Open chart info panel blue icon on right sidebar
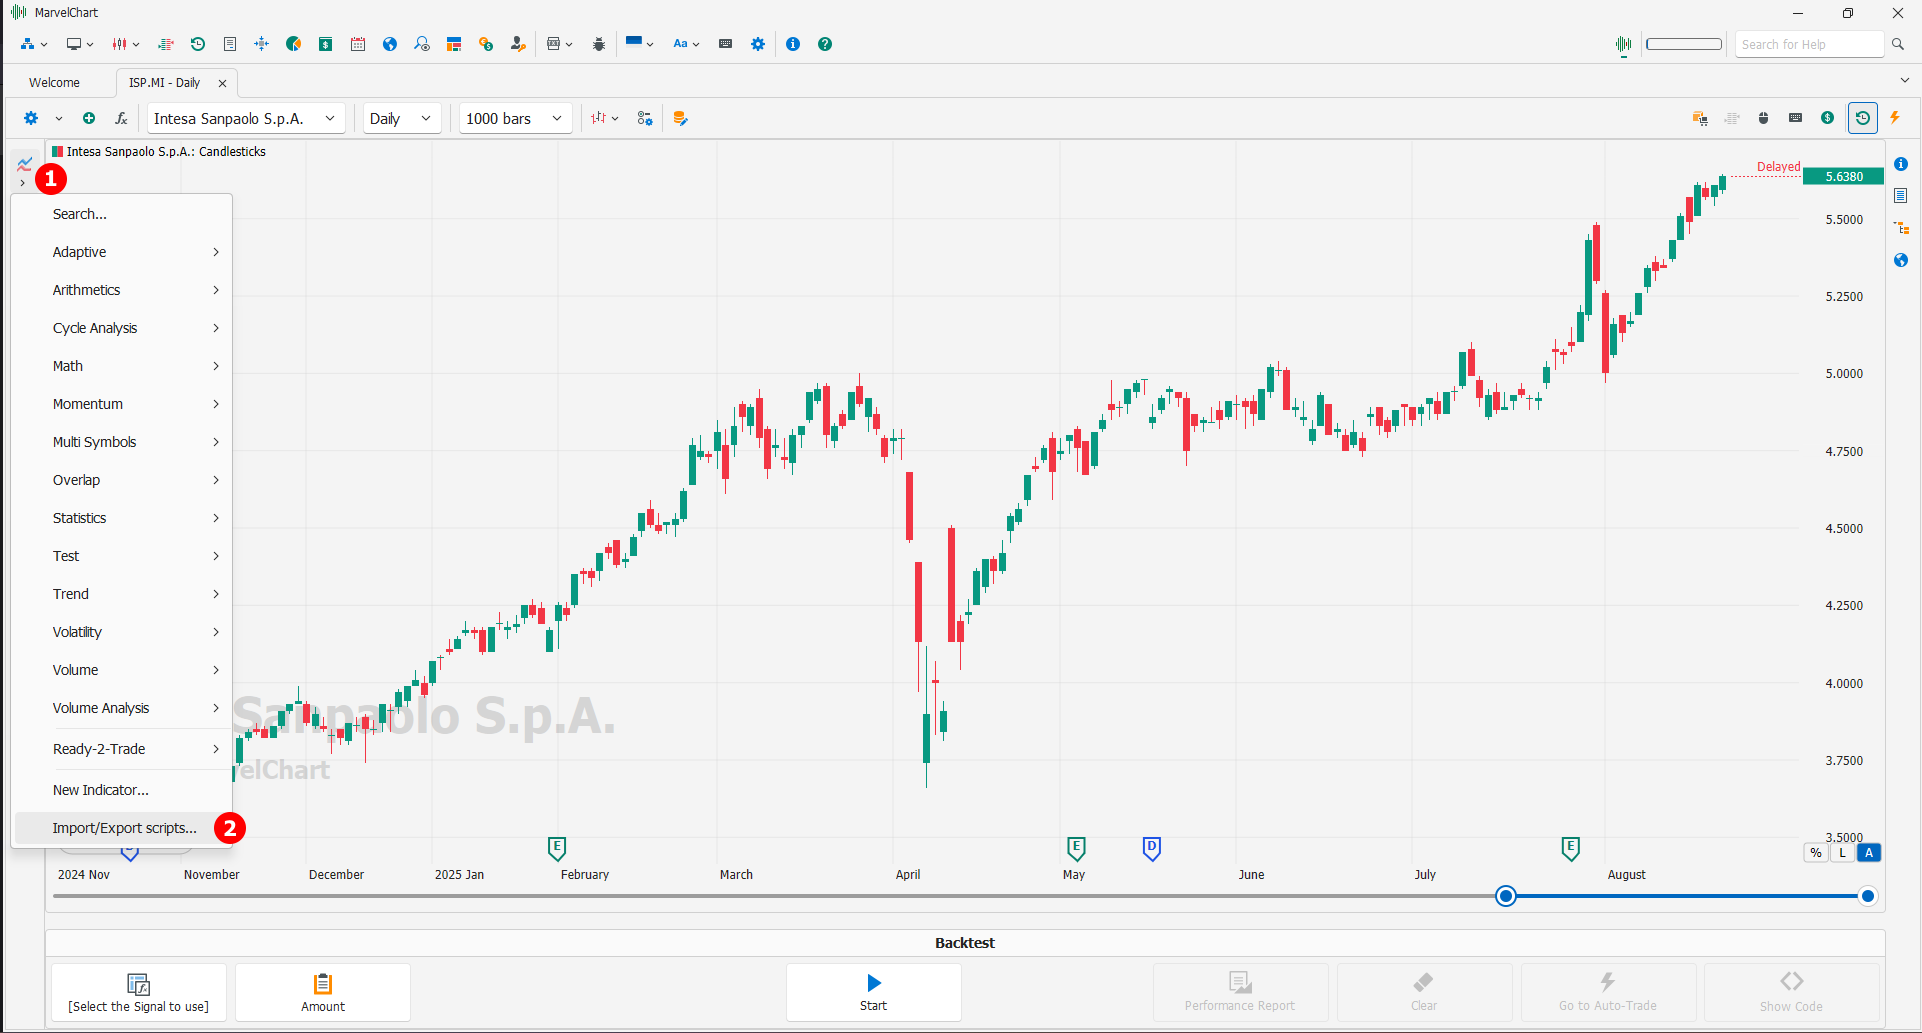 (1901, 164)
